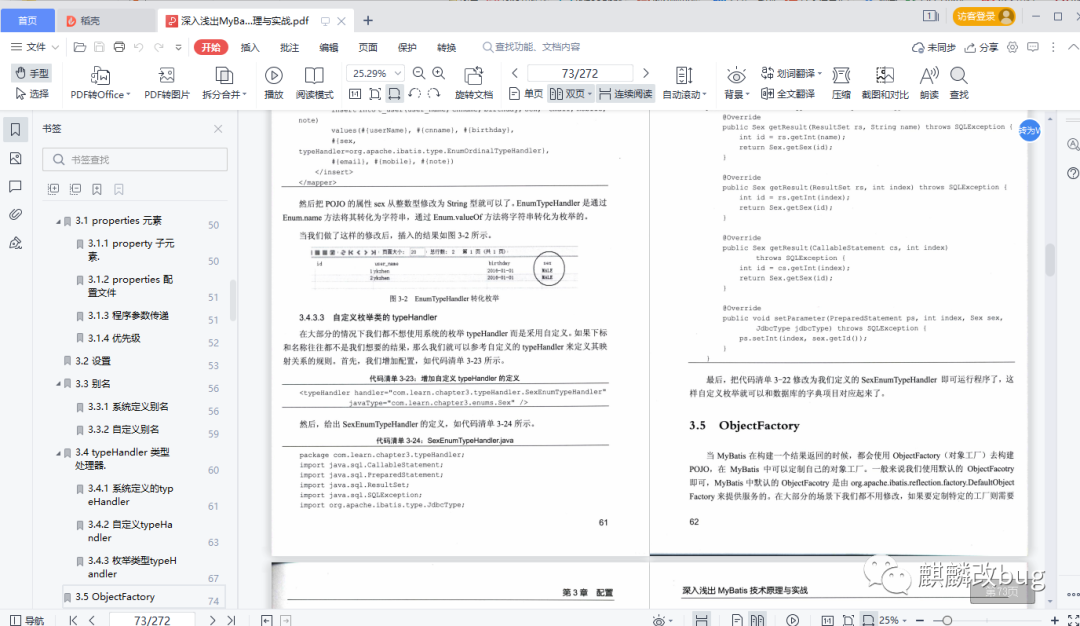
Task: Expand all bookmarks icon
Action: [53, 189]
